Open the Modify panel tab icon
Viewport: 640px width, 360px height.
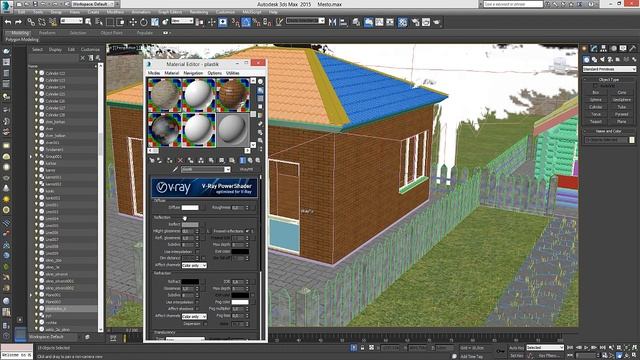tap(594, 49)
